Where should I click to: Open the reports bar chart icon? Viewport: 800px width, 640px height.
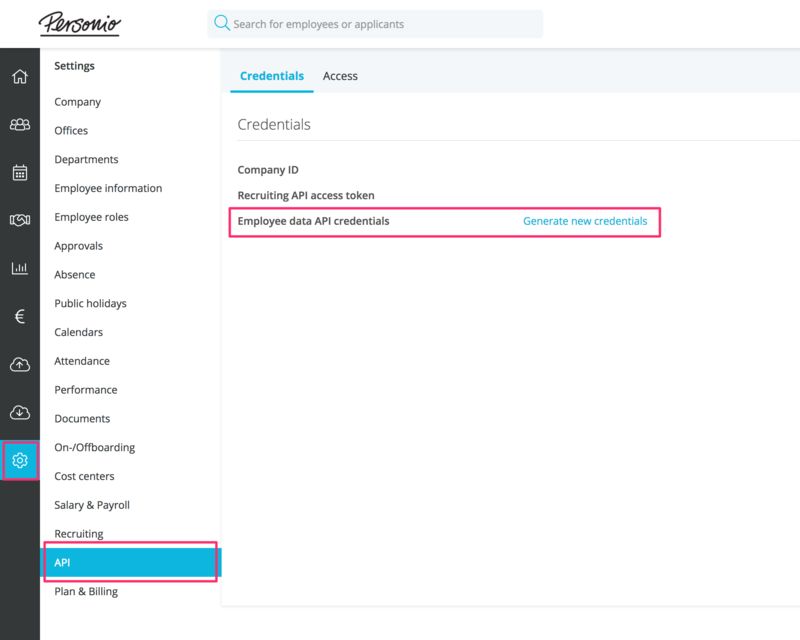[19, 268]
